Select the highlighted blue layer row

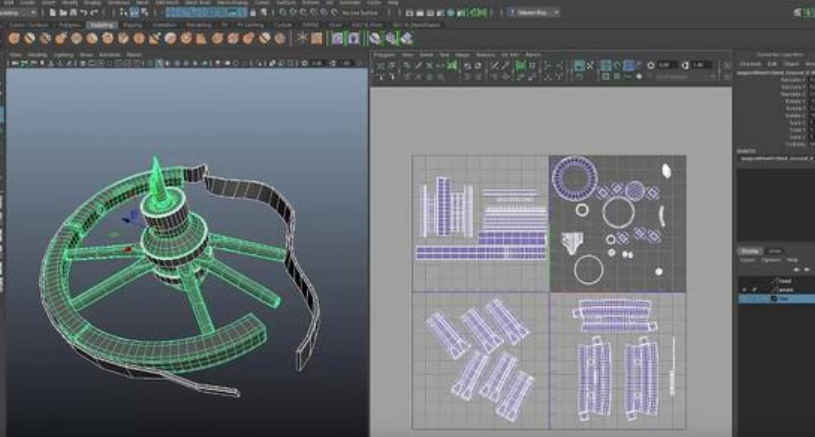777,299
